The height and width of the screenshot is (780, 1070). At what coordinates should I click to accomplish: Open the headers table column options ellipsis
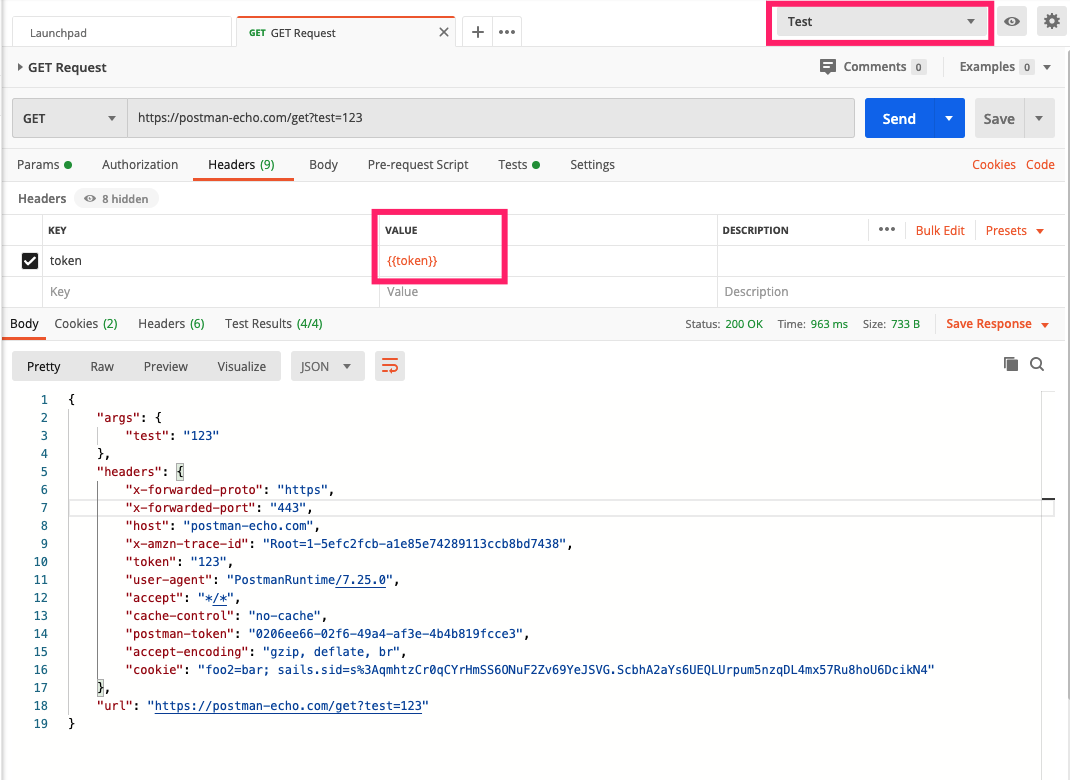pyautogui.click(x=886, y=229)
